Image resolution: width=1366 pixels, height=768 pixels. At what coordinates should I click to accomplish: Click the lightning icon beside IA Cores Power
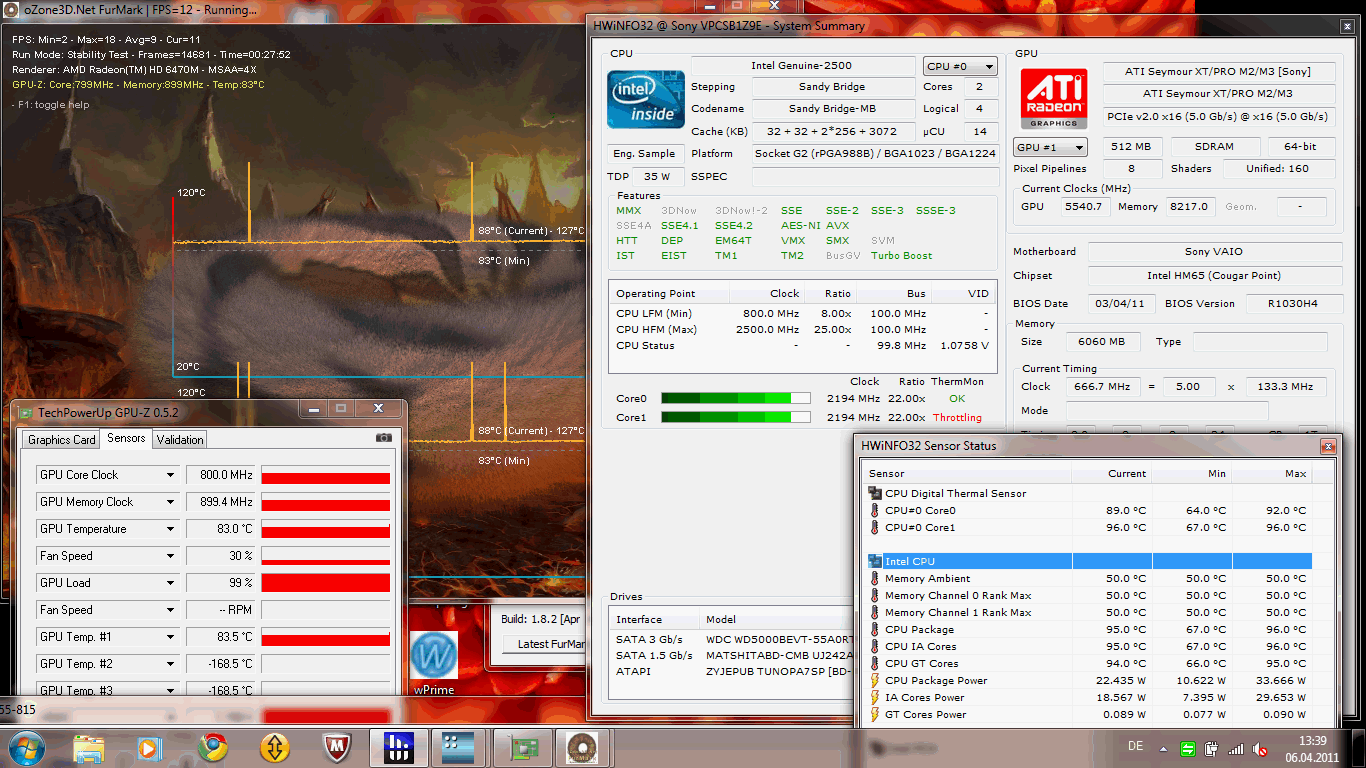pos(875,697)
